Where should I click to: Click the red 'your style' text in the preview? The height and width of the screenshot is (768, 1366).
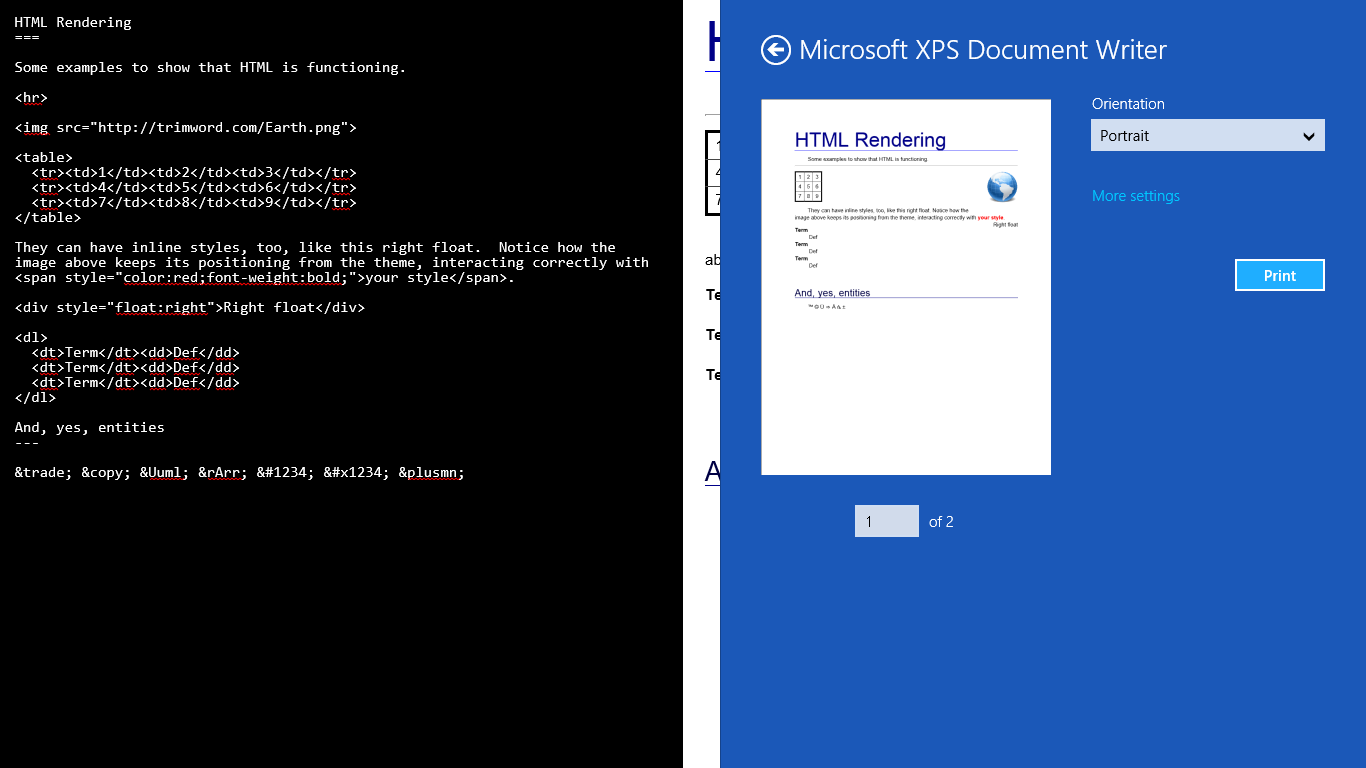pos(990,217)
